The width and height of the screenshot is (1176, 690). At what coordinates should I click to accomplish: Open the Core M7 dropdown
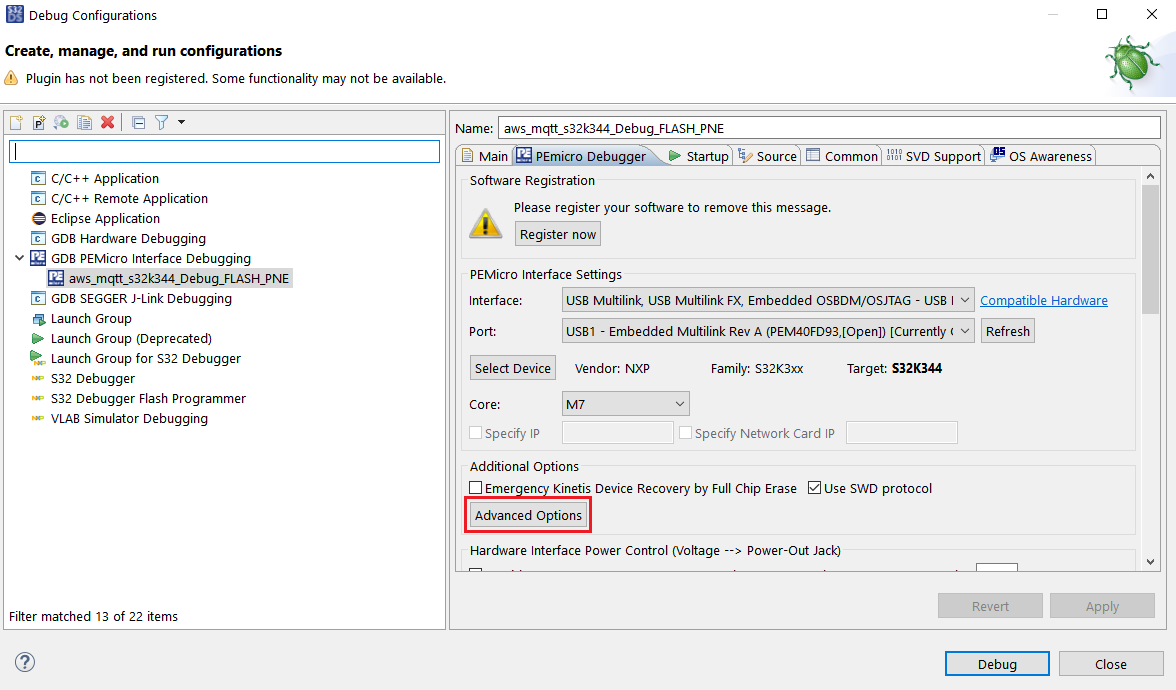[626, 404]
